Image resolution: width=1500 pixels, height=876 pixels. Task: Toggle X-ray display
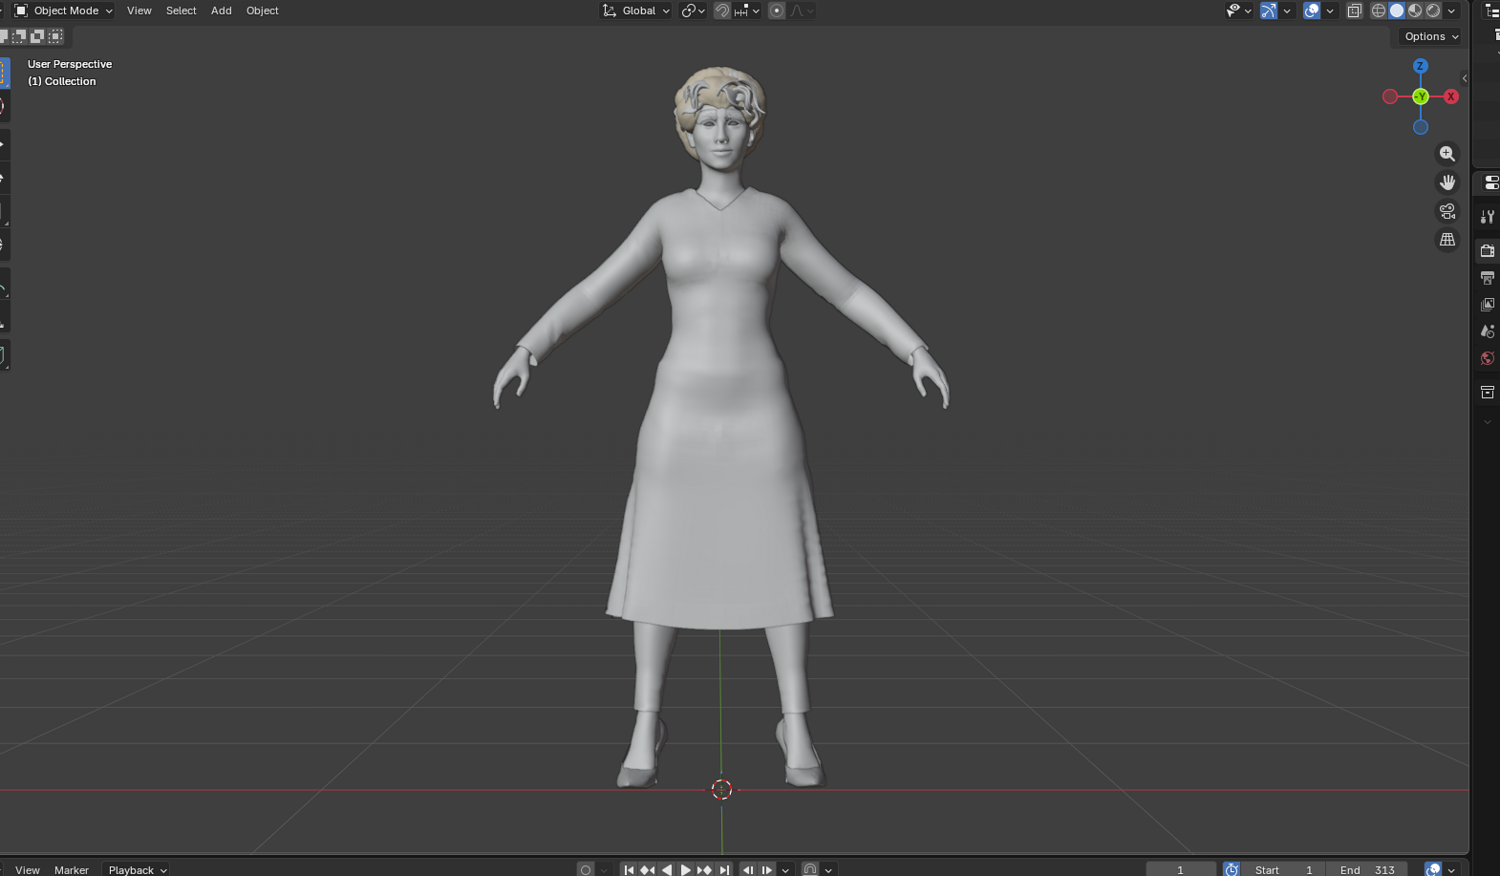pos(1354,11)
